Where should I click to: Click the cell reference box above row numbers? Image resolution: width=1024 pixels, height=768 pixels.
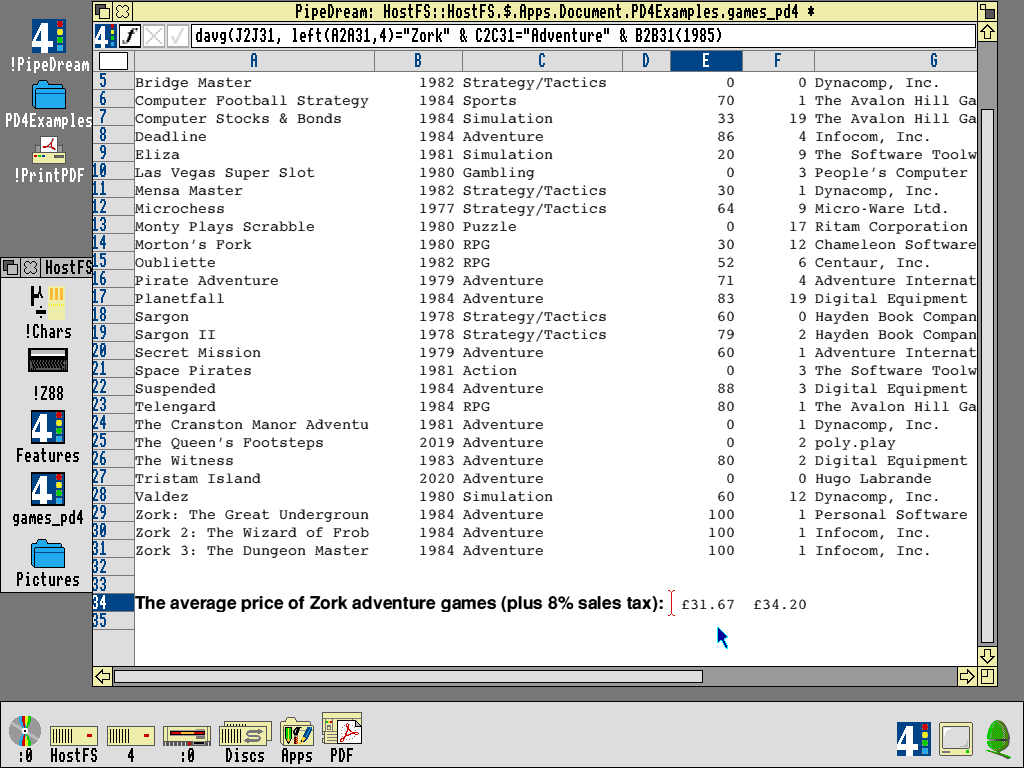114,61
